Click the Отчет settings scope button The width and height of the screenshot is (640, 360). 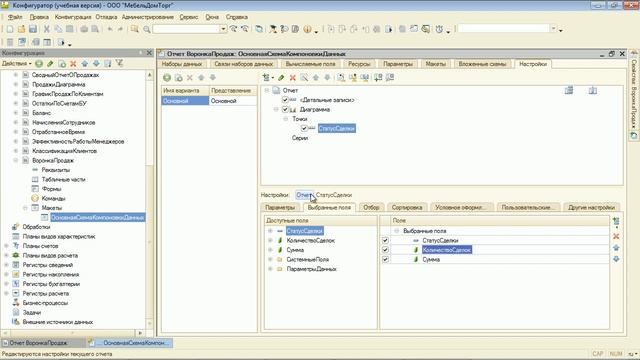click(x=304, y=195)
